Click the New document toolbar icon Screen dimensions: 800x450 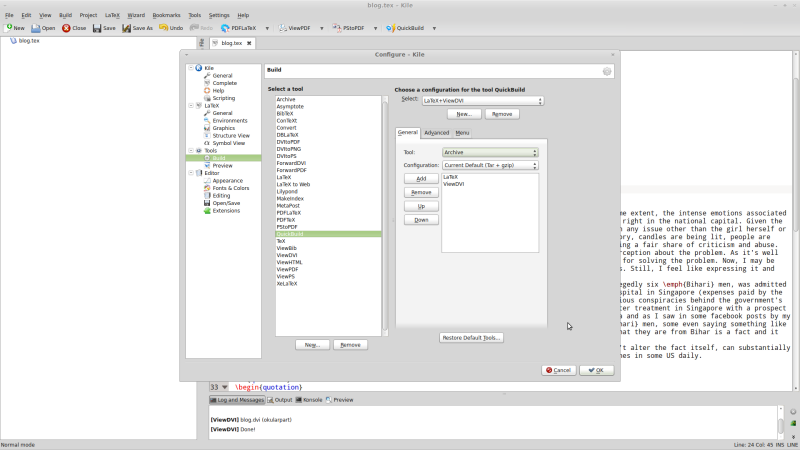9,28
